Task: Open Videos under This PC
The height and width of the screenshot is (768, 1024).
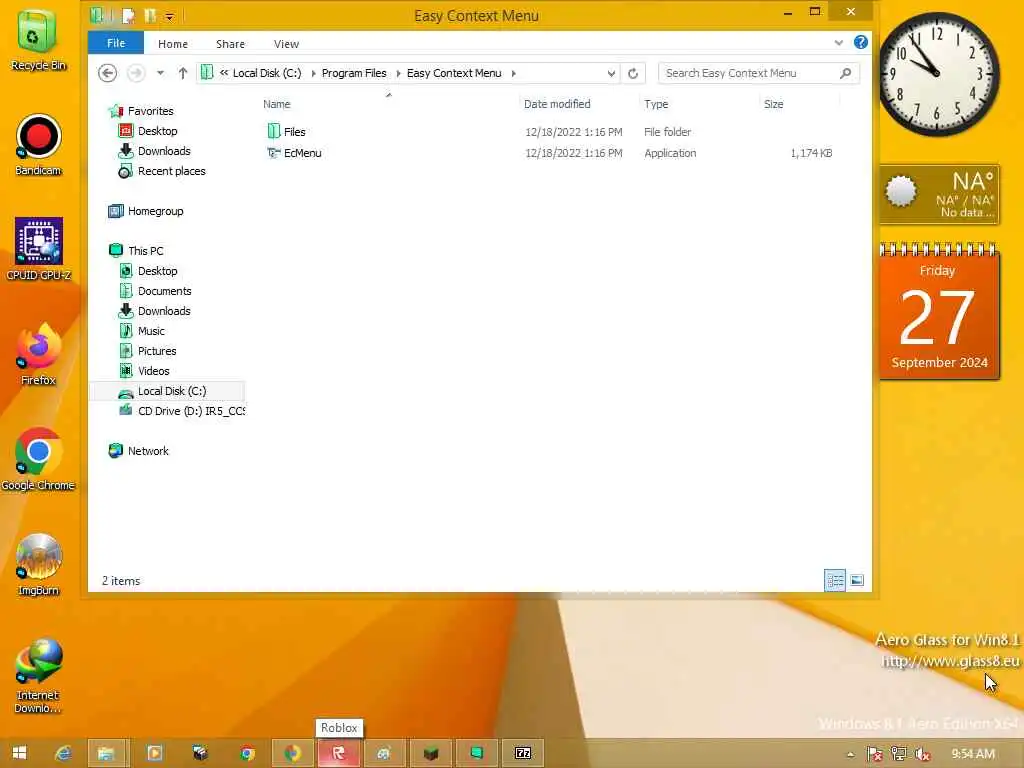Action: click(153, 371)
